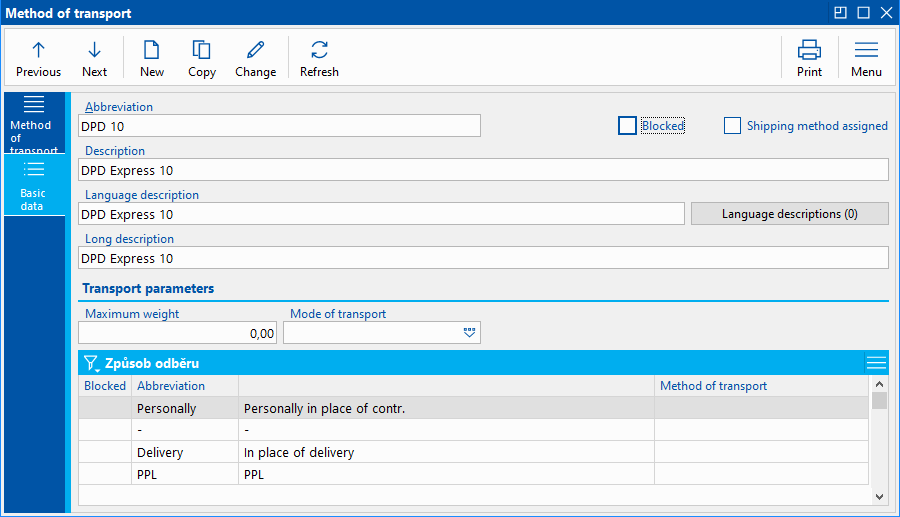Close the Method of transport window
The height and width of the screenshot is (517, 900).
click(887, 13)
